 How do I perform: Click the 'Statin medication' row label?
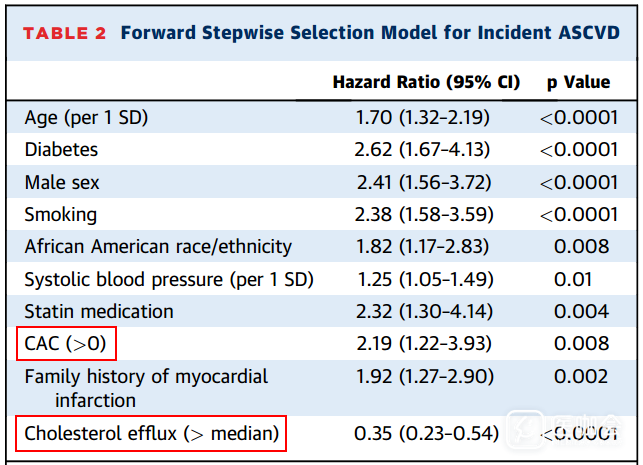click(99, 311)
